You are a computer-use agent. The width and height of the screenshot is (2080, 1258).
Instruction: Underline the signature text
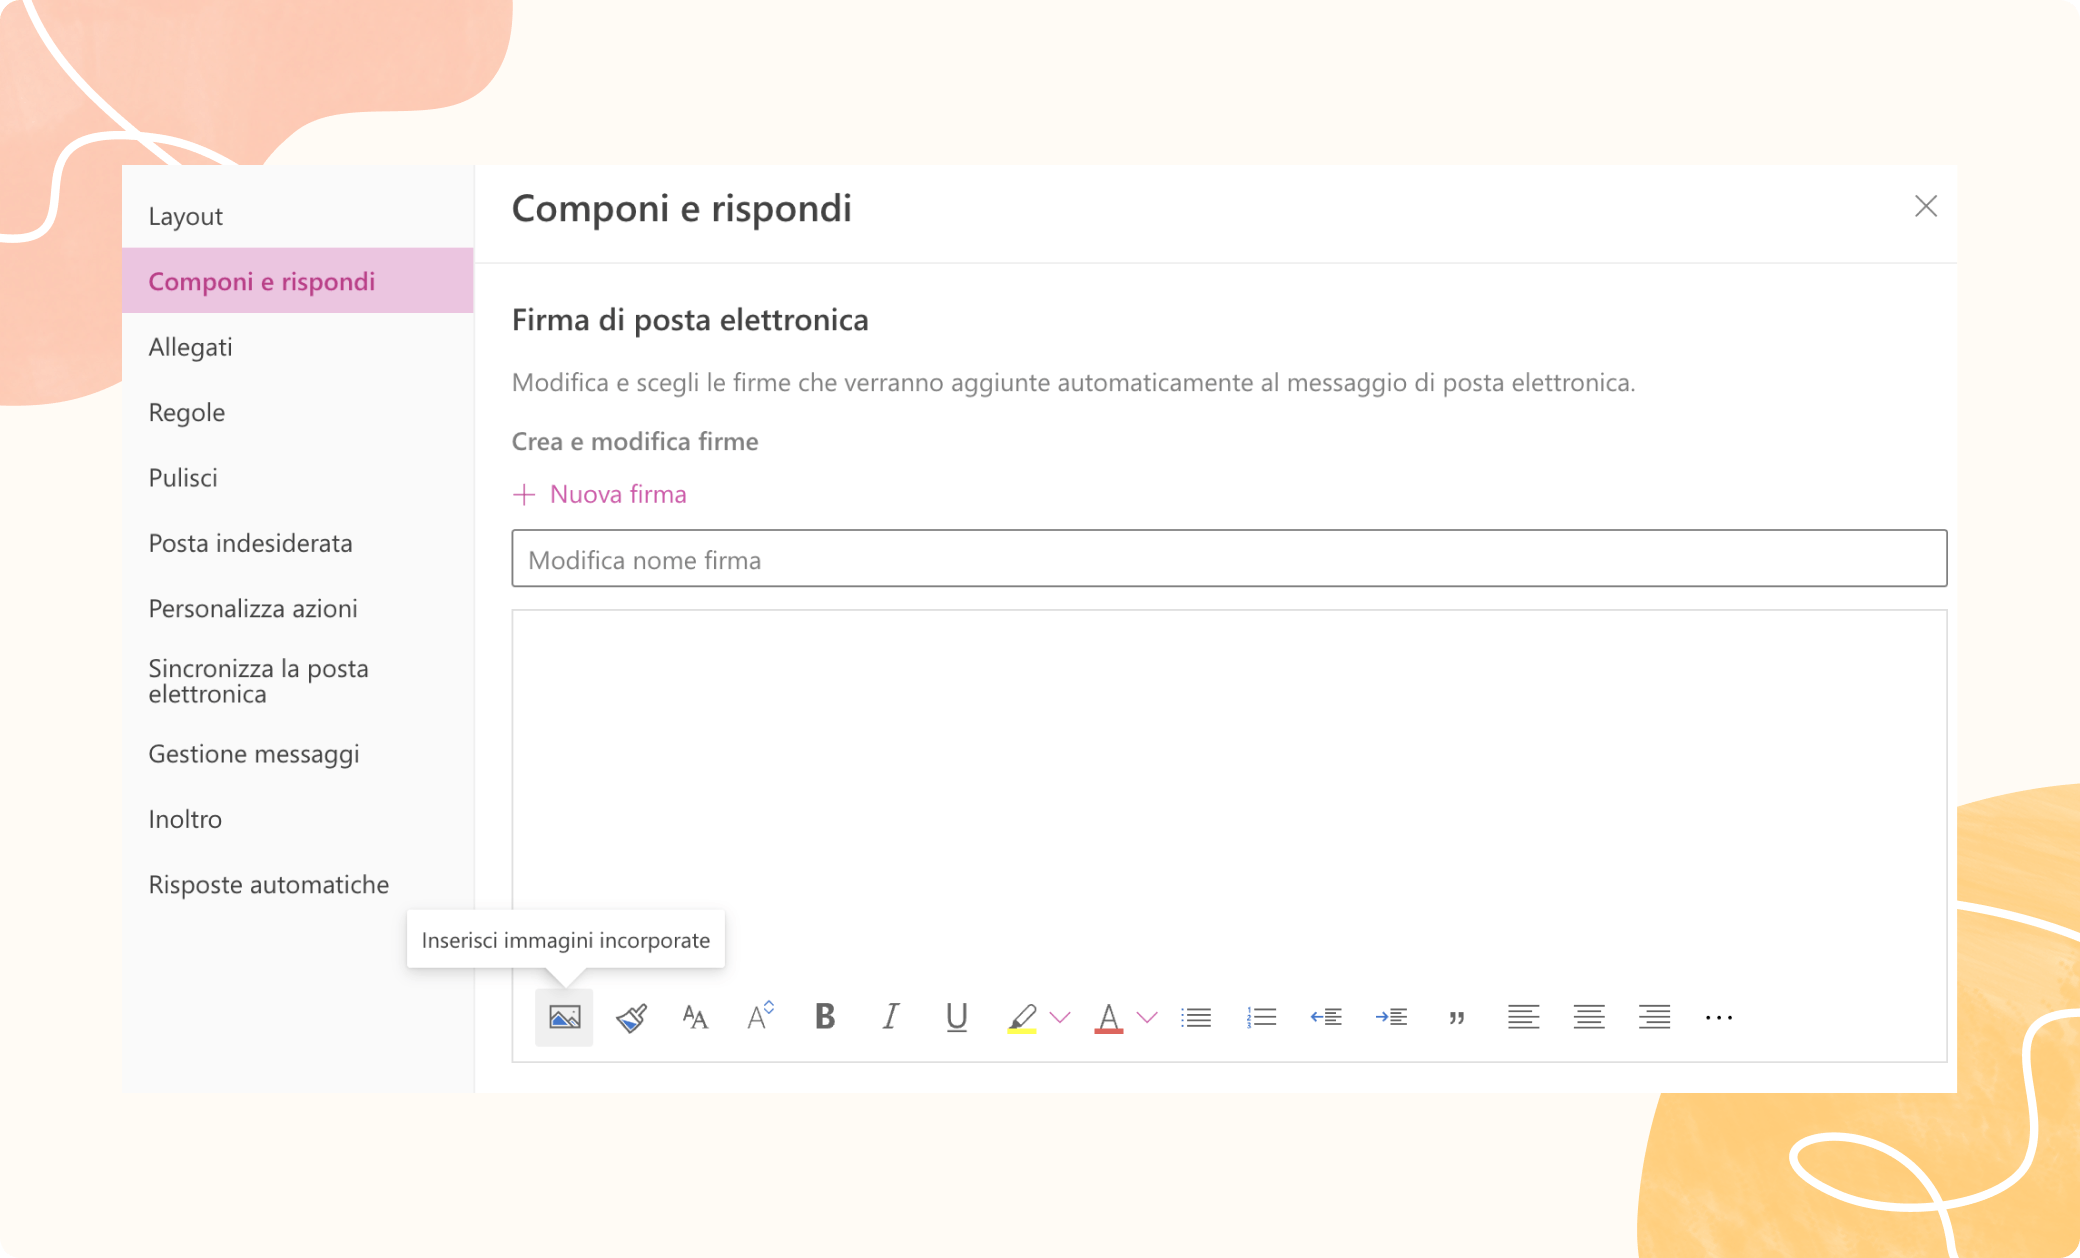pyautogui.click(x=955, y=1017)
